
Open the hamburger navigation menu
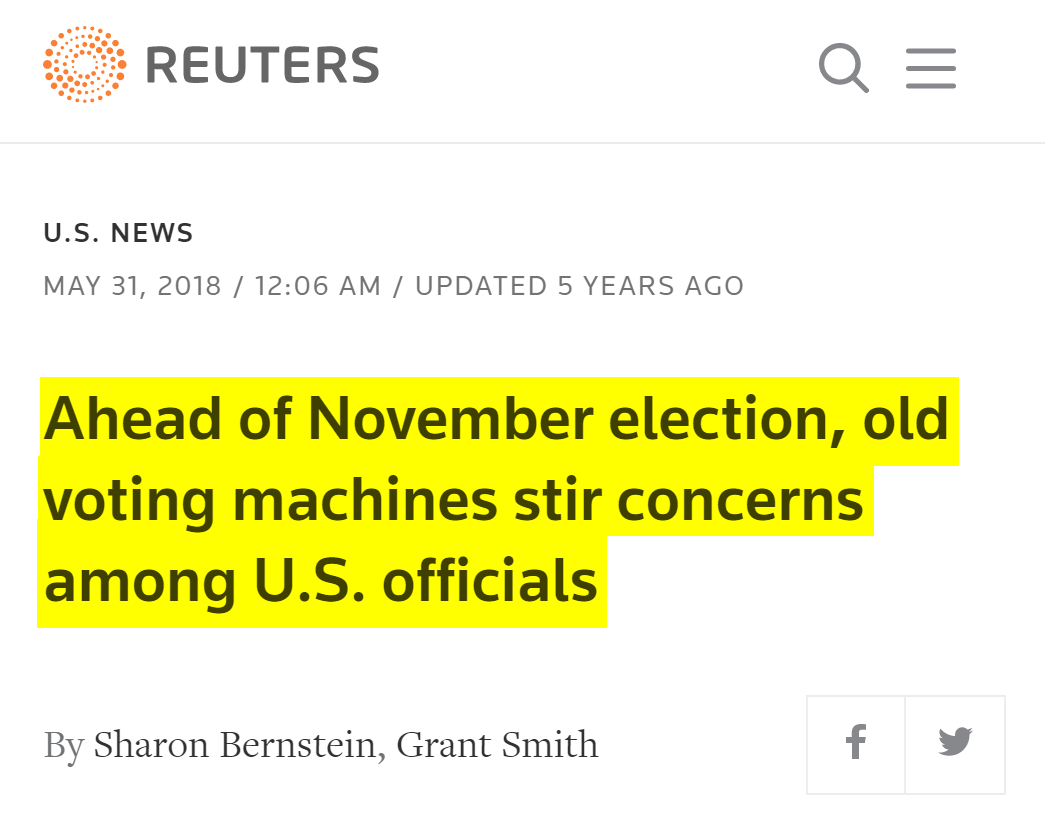click(931, 68)
